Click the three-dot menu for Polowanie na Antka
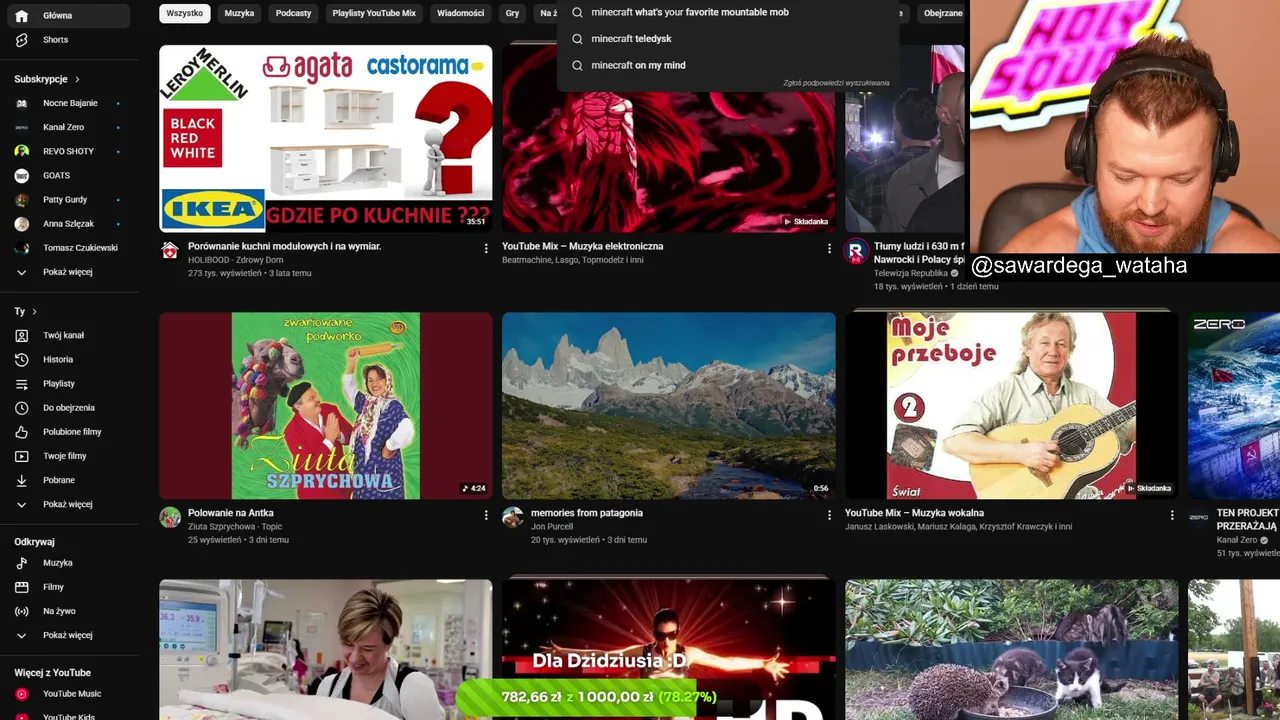 (486, 515)
